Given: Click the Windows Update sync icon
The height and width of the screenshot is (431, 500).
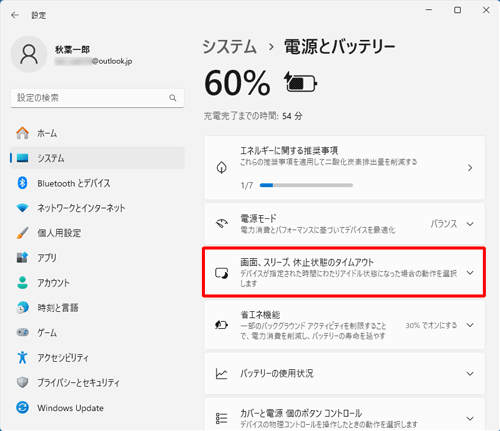Looking at the screenshot, I should tap(22, 407).
